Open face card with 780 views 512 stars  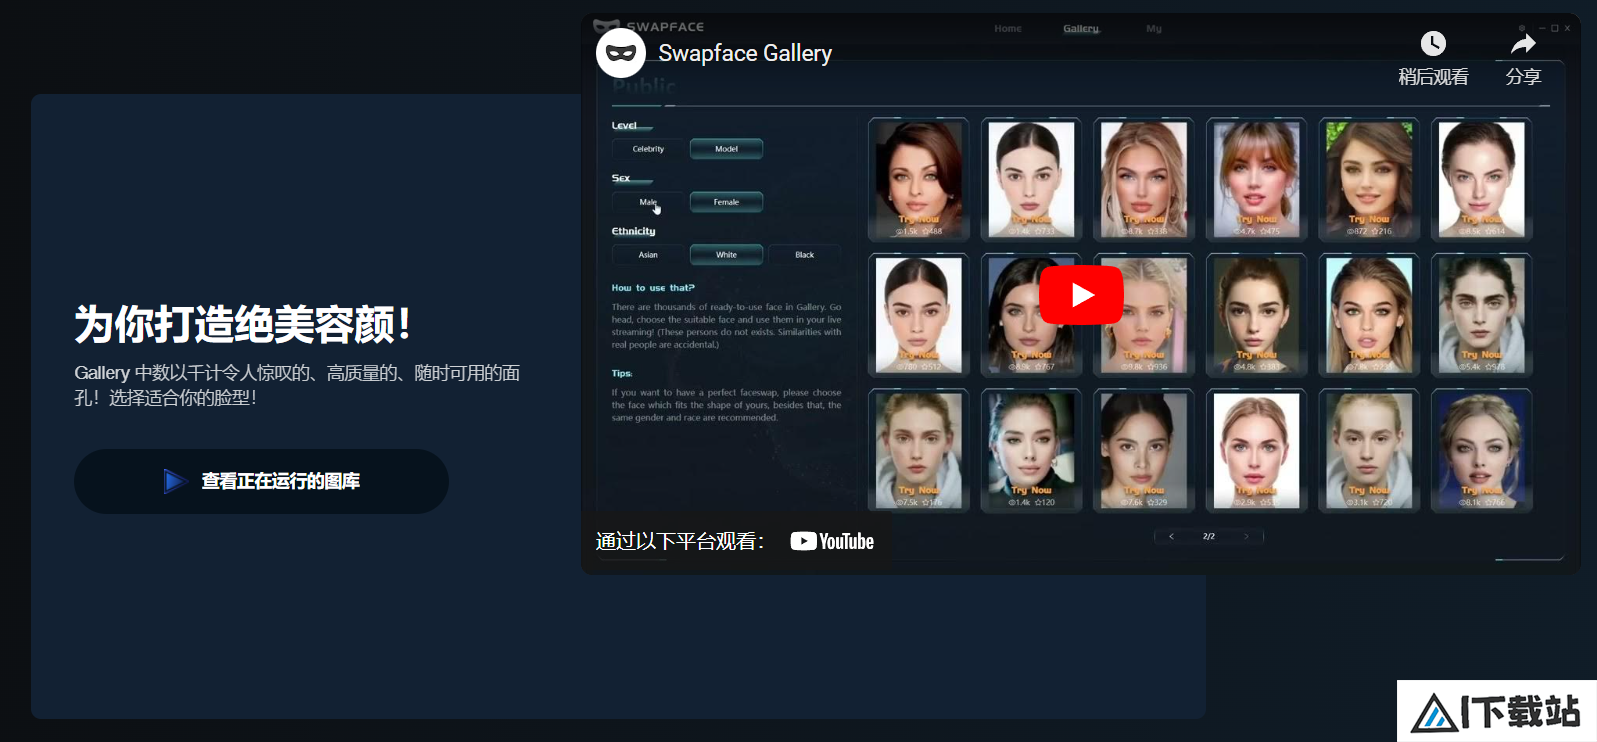coord(919,315)
